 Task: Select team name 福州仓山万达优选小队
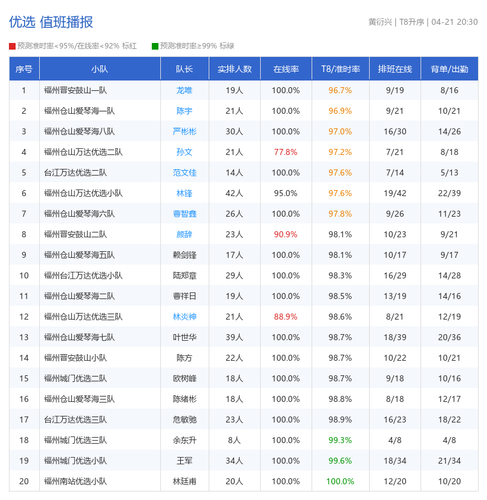[x=83, y=193]
